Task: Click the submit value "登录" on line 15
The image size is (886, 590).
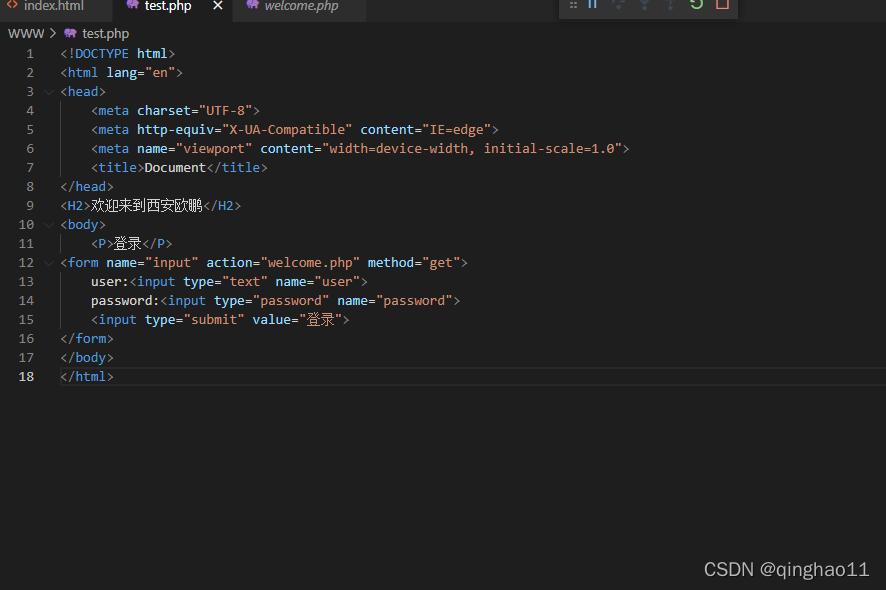Action: click(x=320, y=320)
